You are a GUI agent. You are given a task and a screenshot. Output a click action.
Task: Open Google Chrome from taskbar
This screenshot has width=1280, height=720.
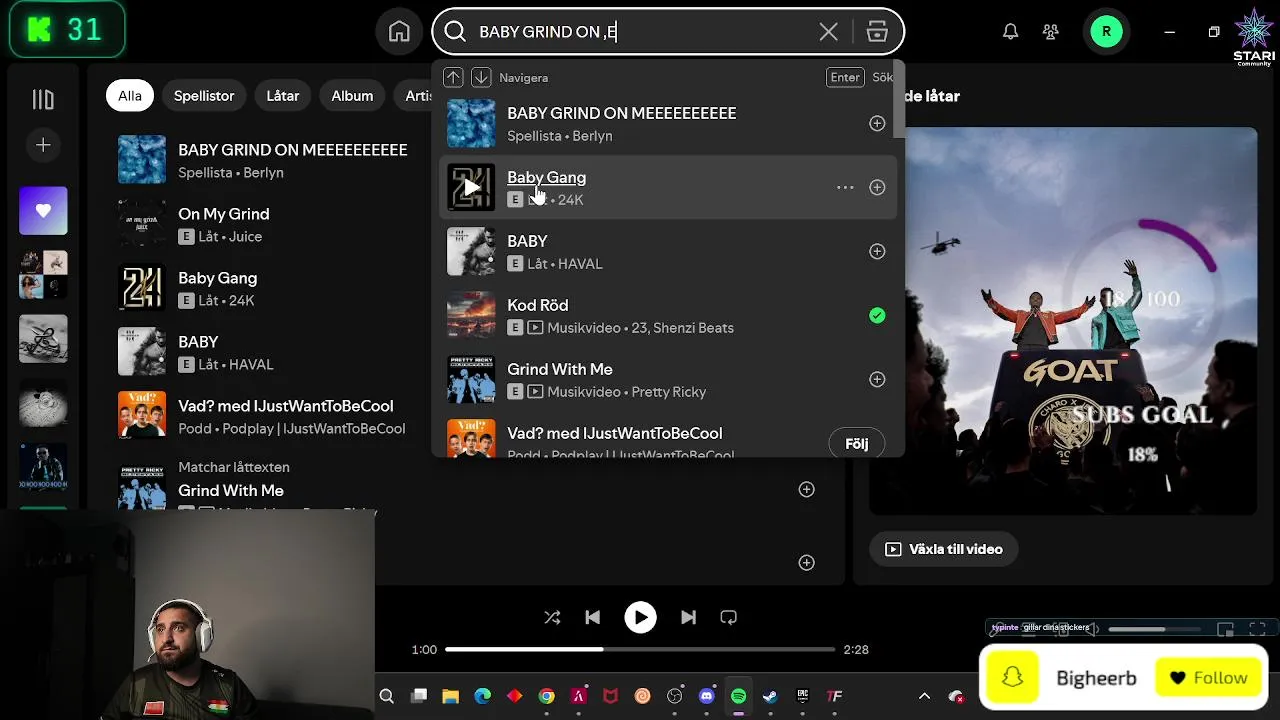[546, 696]
